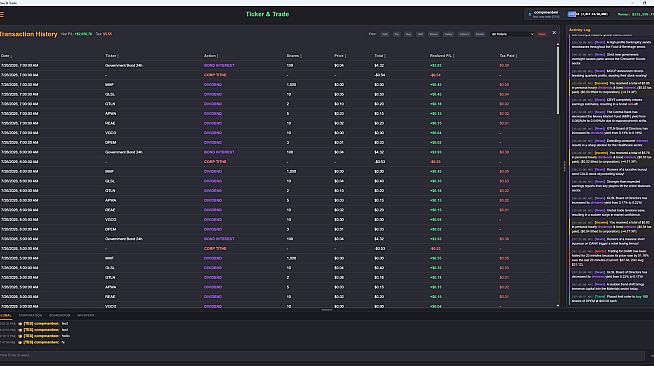Switch to the WHISPERS chat tab

[x=86, y=316]
